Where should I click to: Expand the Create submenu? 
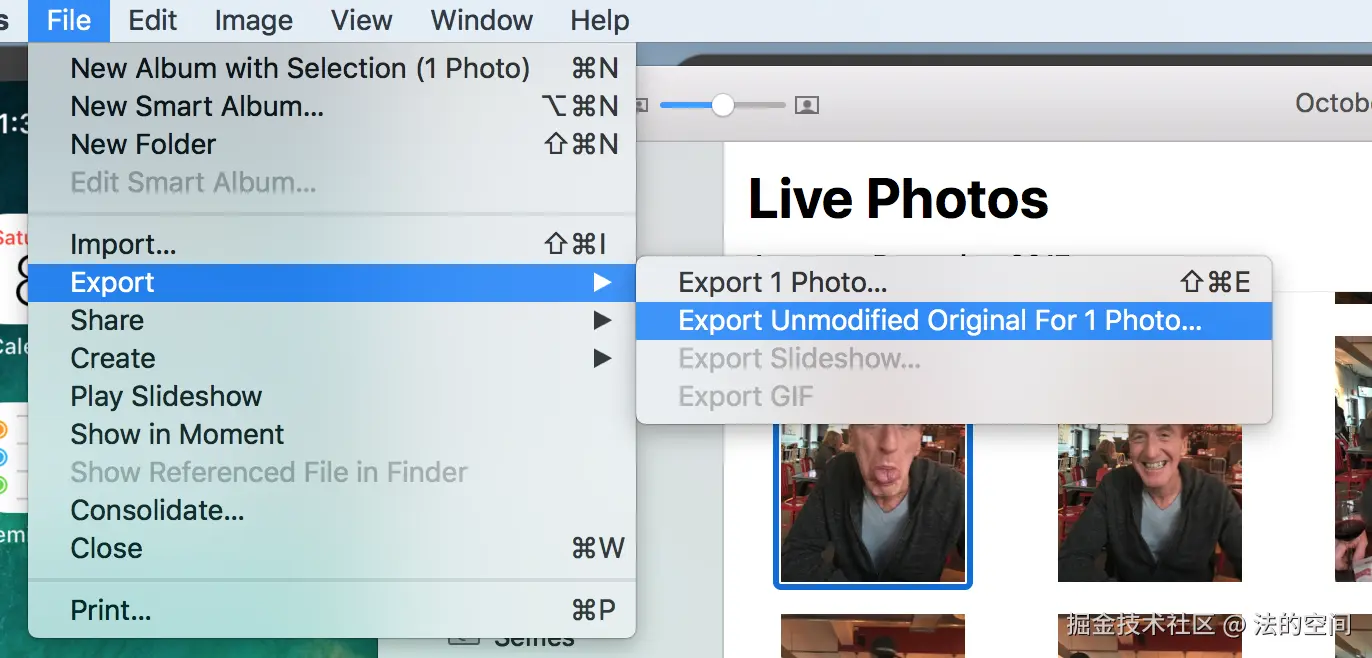point(332,358)
